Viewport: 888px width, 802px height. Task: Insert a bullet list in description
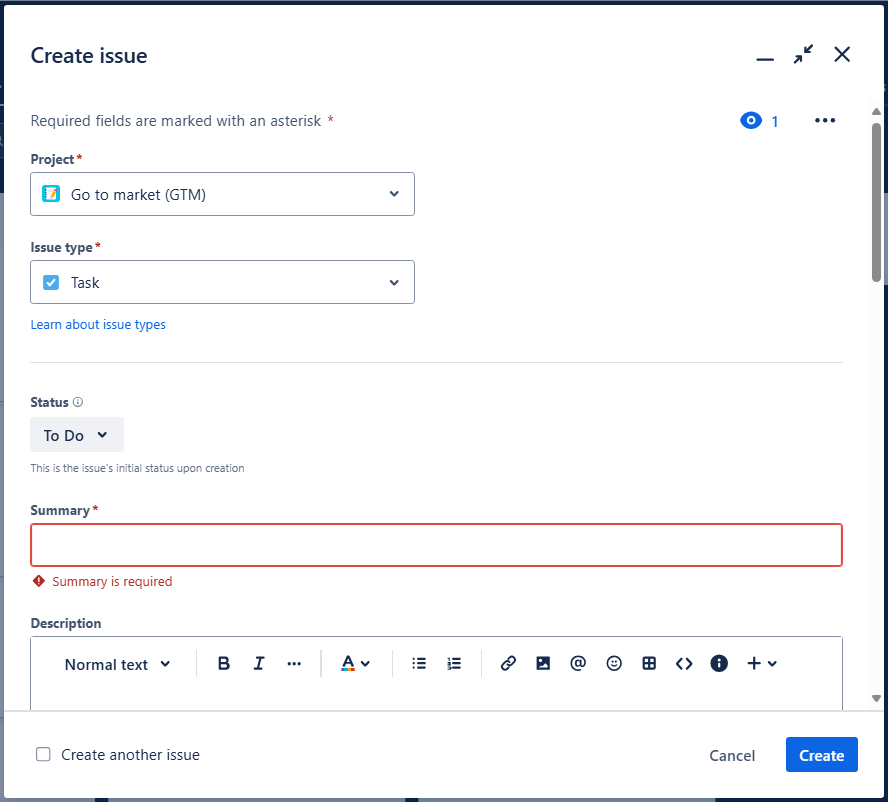click(419, 664)
